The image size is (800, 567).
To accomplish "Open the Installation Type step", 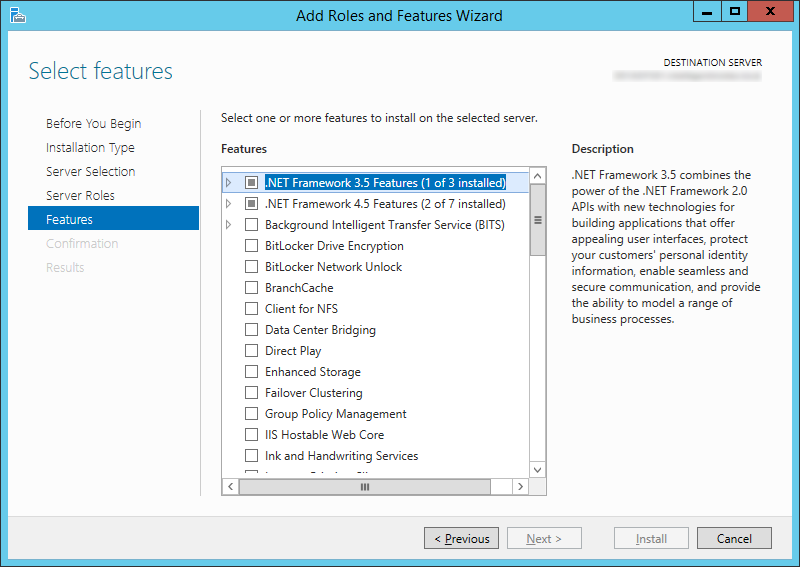I will [90, 147].
